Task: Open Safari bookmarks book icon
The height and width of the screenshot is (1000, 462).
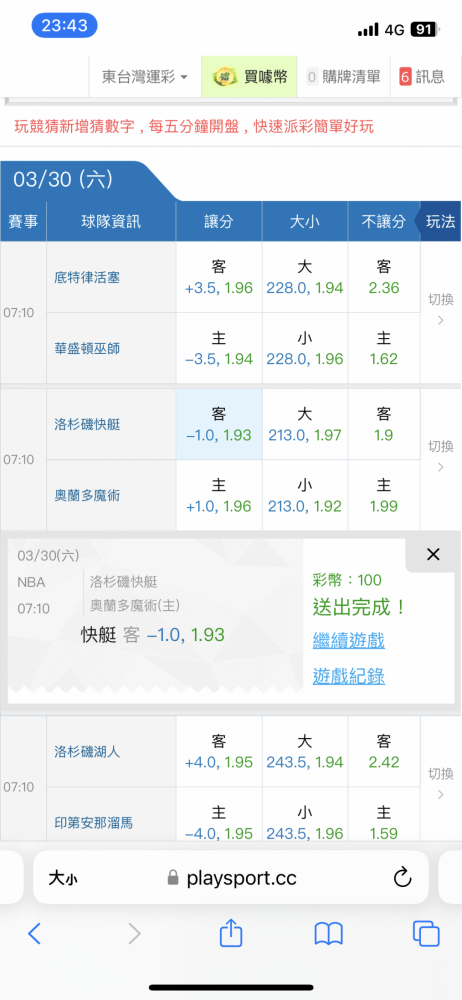Action: [x=329, y=934]
